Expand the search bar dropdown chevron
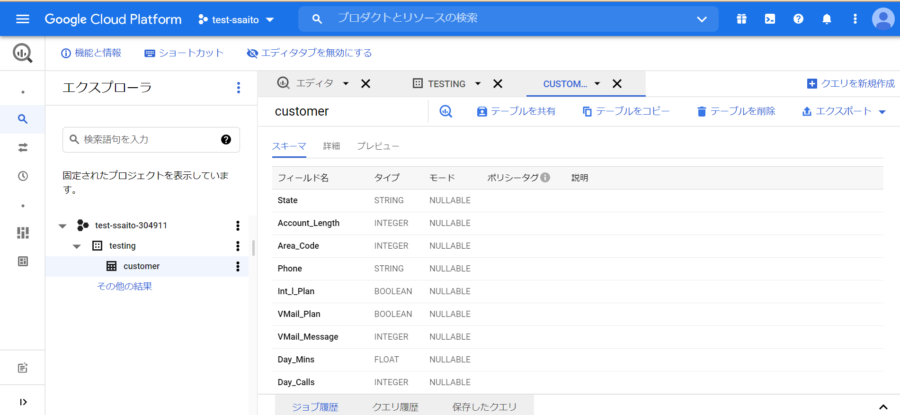 coord(701,20)
